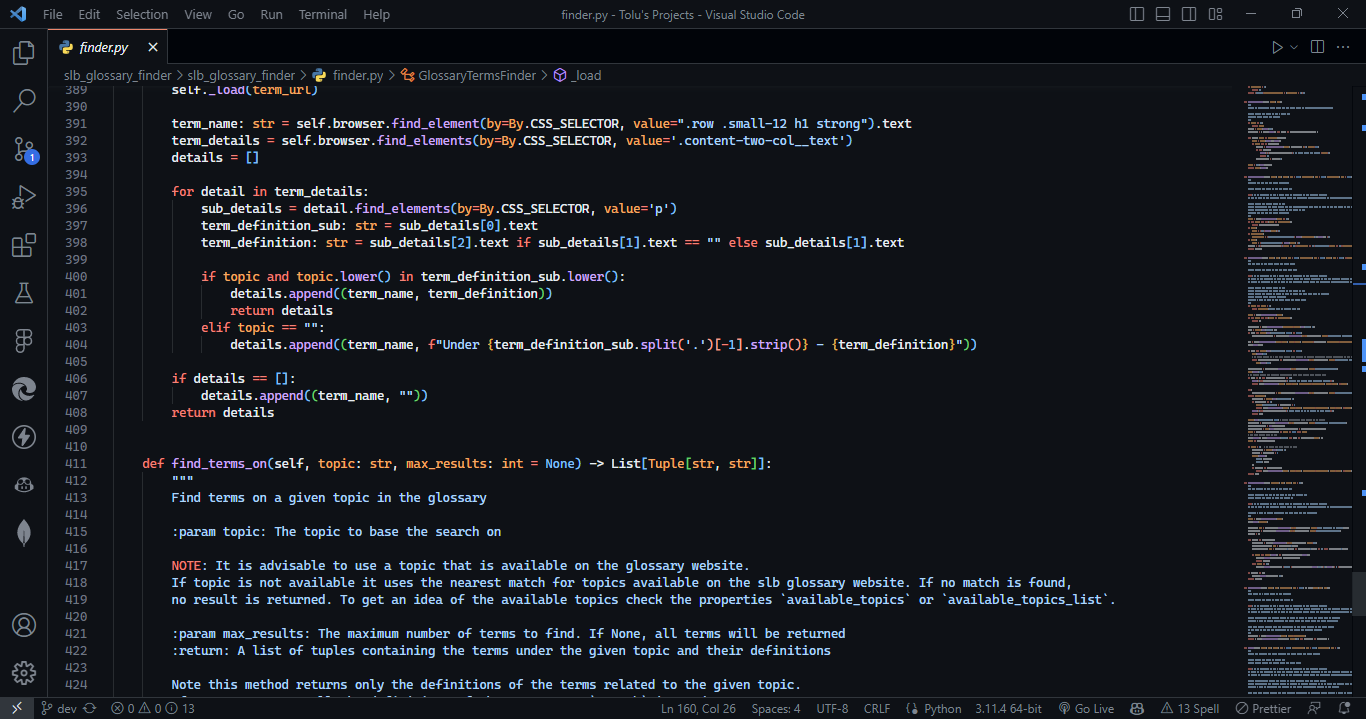Open the Go menu

click(x=236, y=14)
